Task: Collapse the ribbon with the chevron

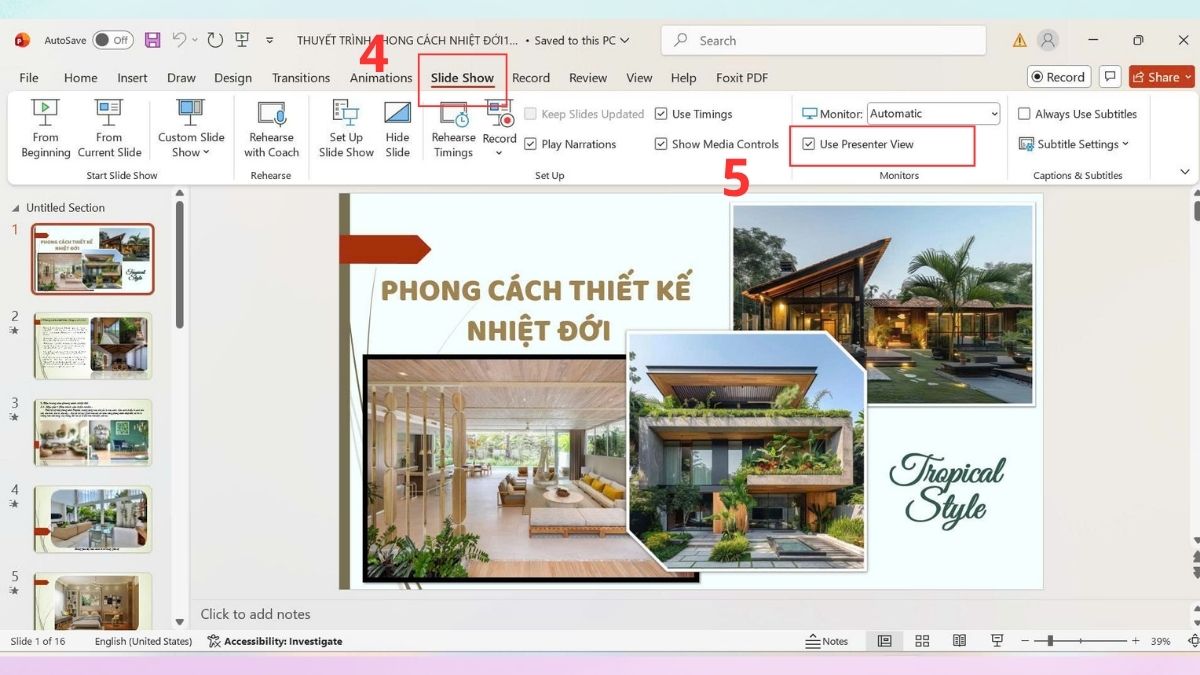Action: pyautogui.click(x=1185, y=172)
